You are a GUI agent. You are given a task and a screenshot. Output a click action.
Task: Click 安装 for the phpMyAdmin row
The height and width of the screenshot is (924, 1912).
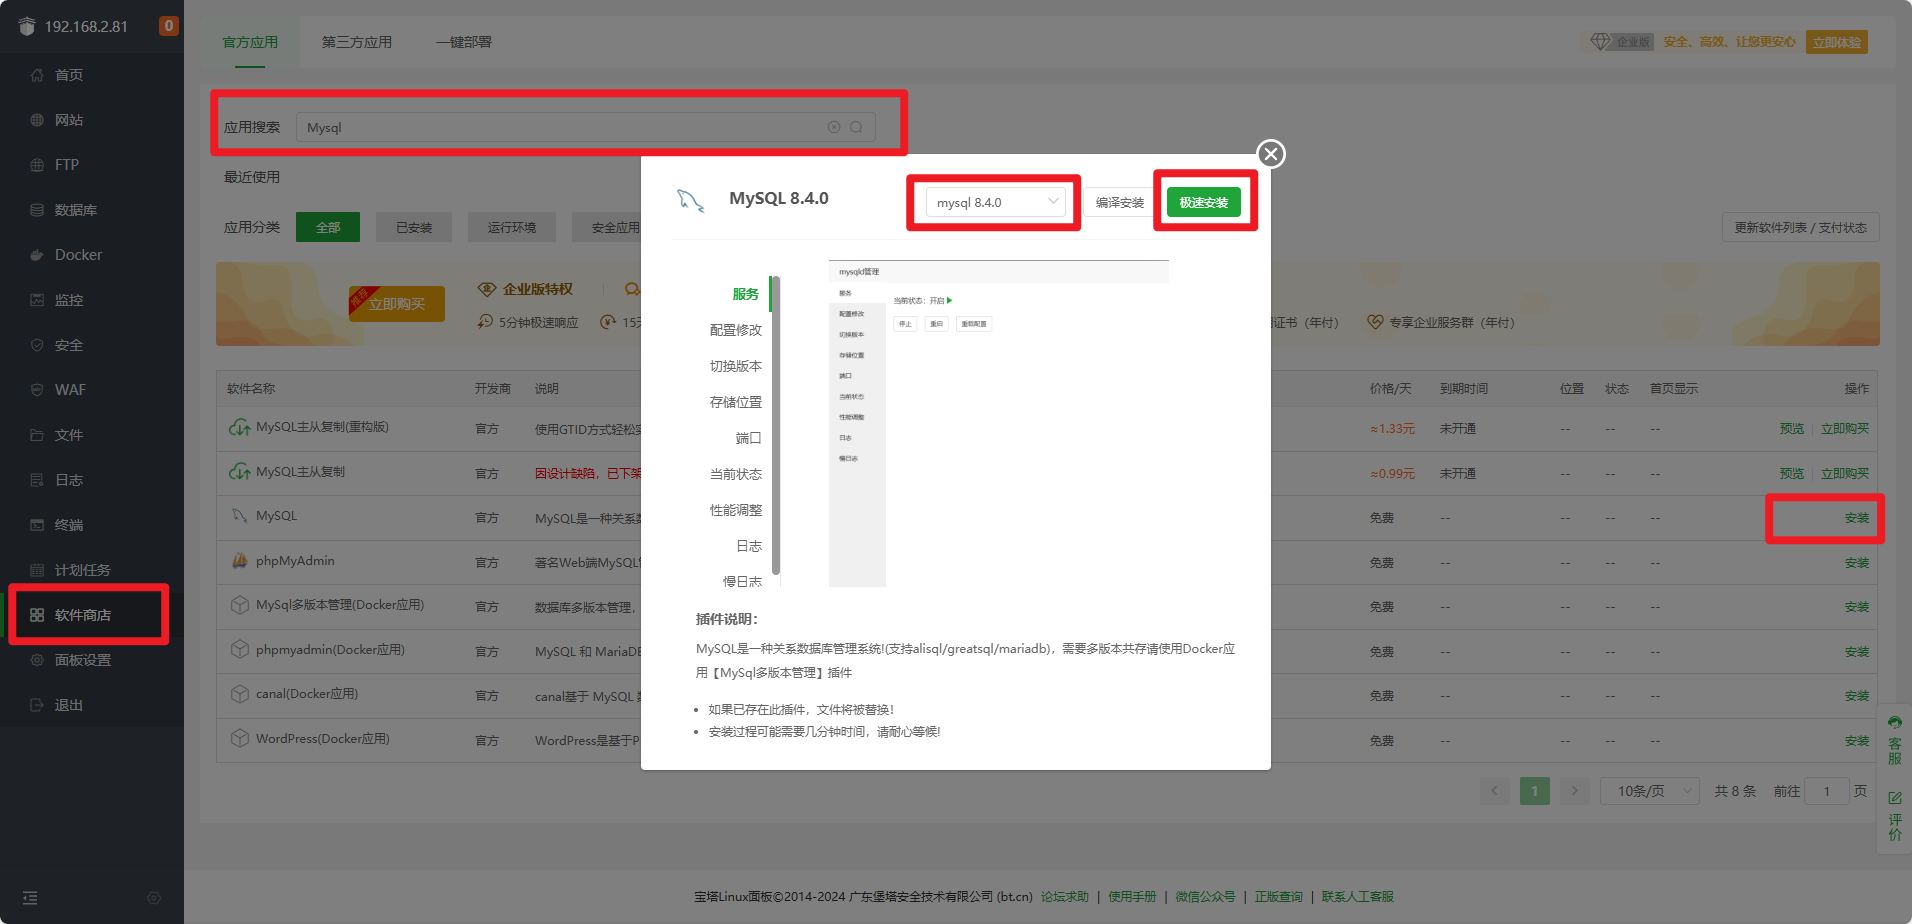coord(1857,563)
